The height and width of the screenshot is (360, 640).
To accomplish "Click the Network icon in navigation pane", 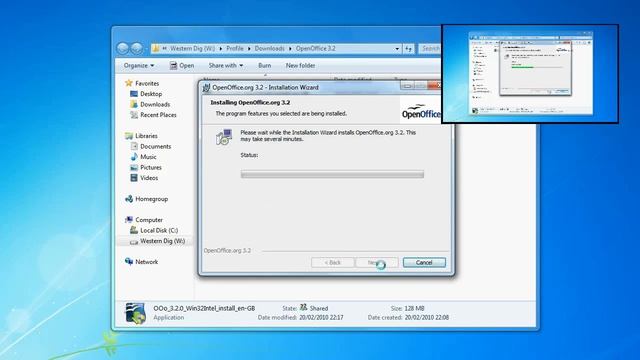I will [129, 261].
